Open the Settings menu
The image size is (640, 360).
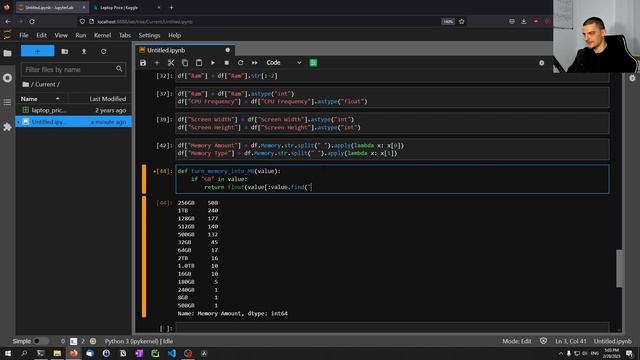coord(149,36)
